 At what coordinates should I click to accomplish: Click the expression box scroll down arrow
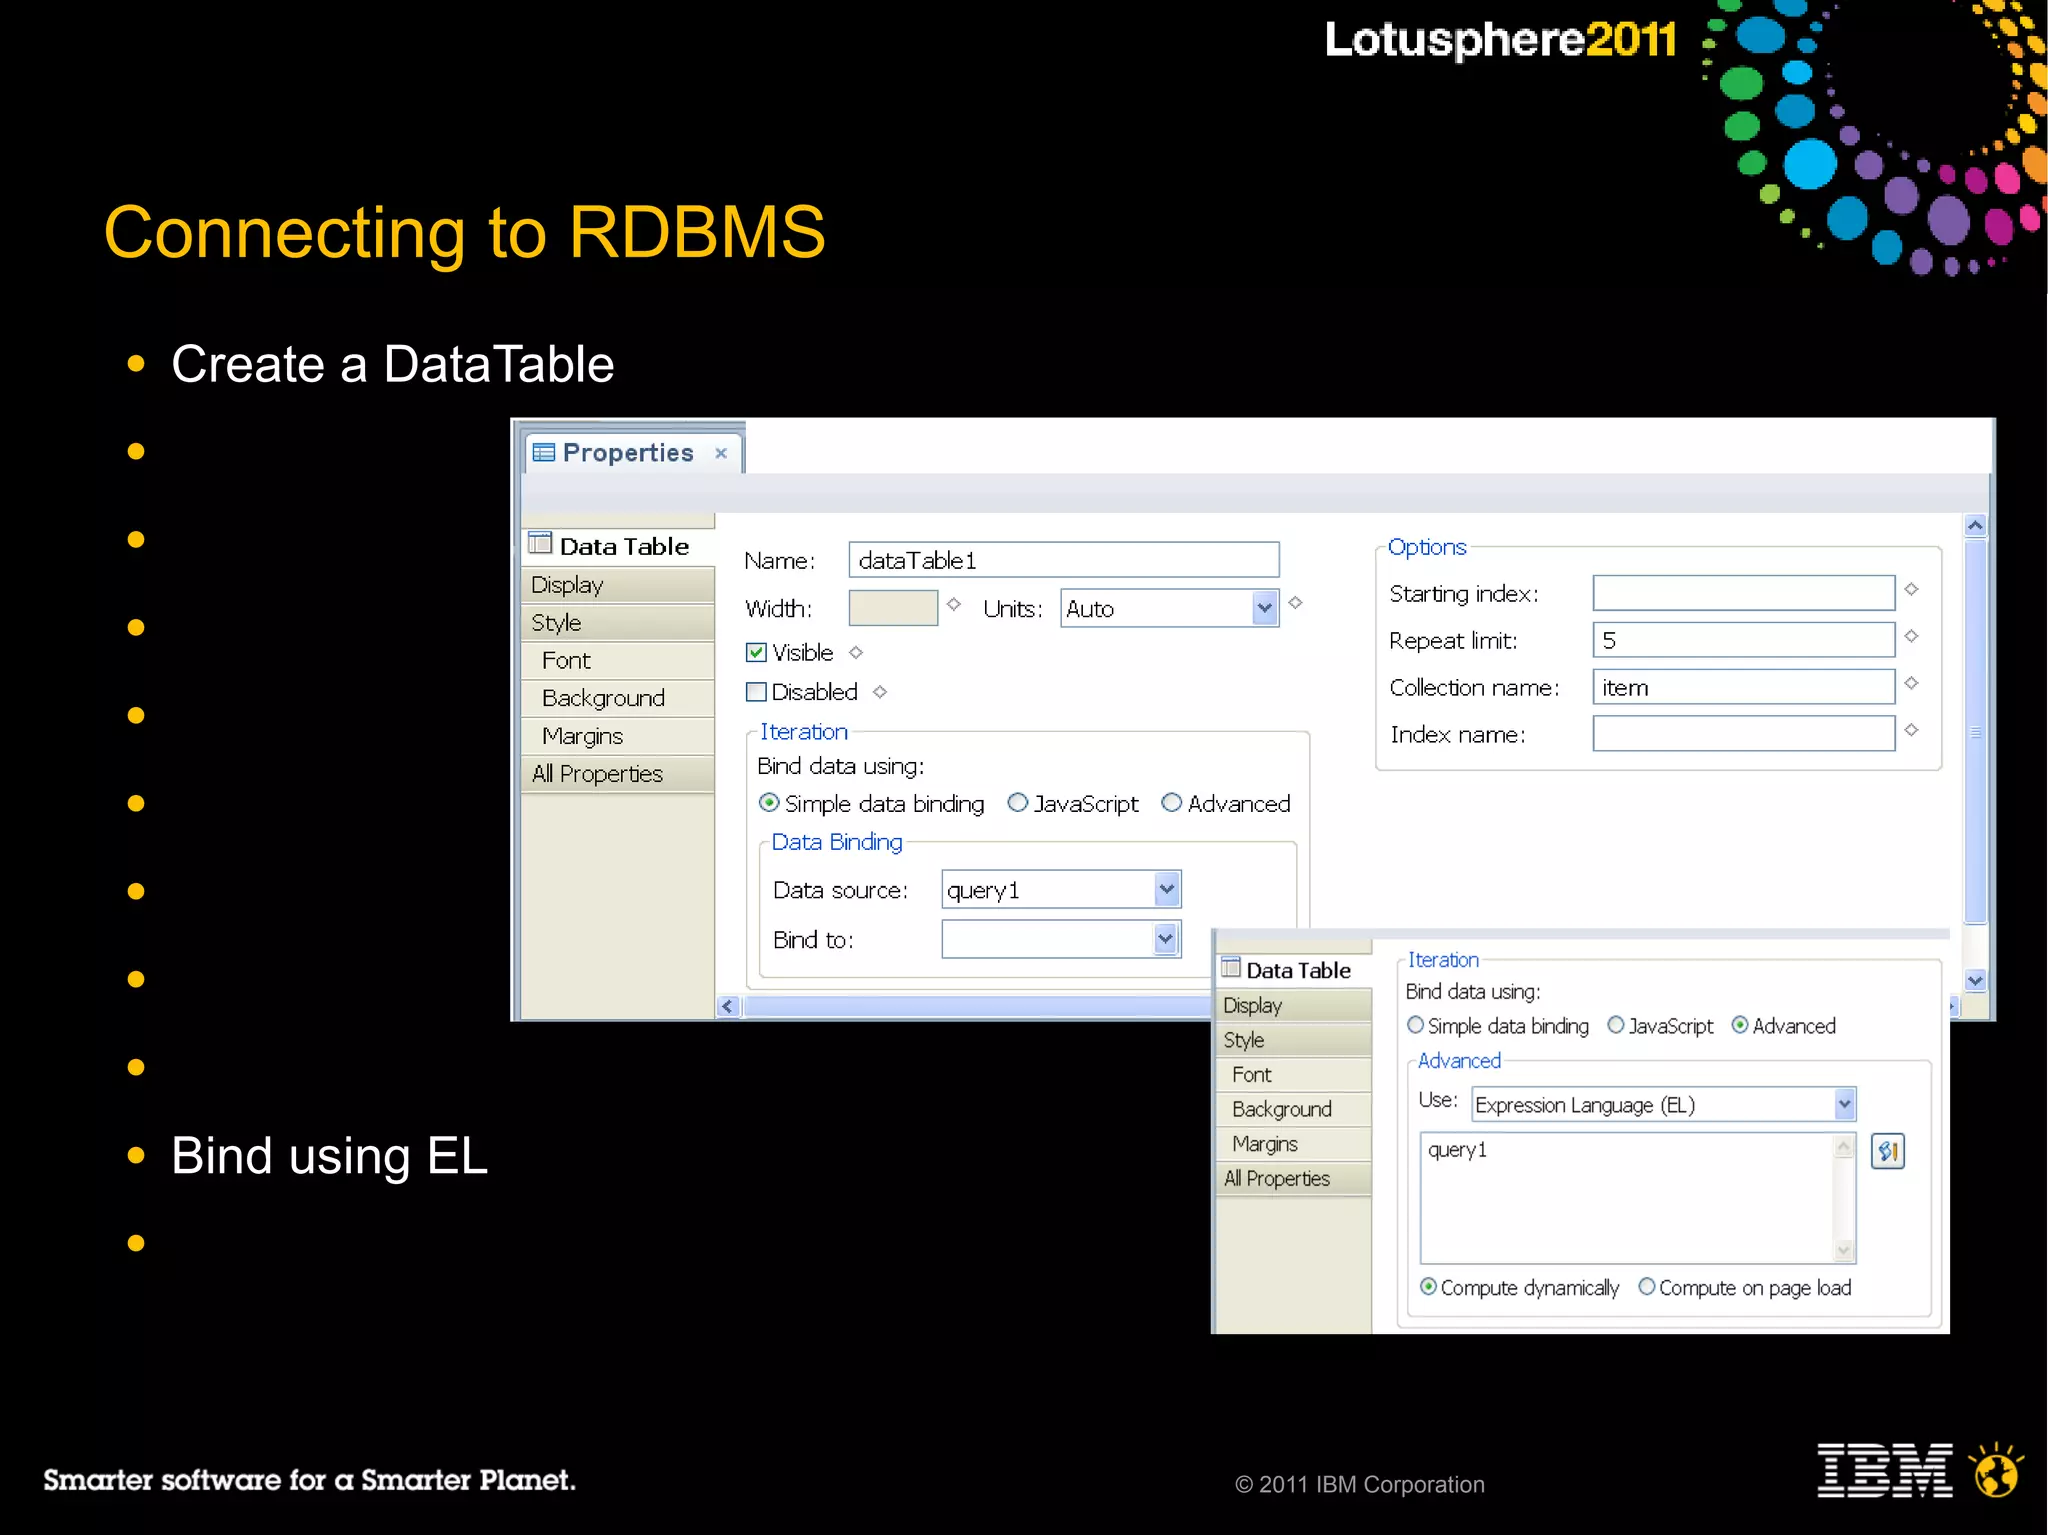1845,1251
